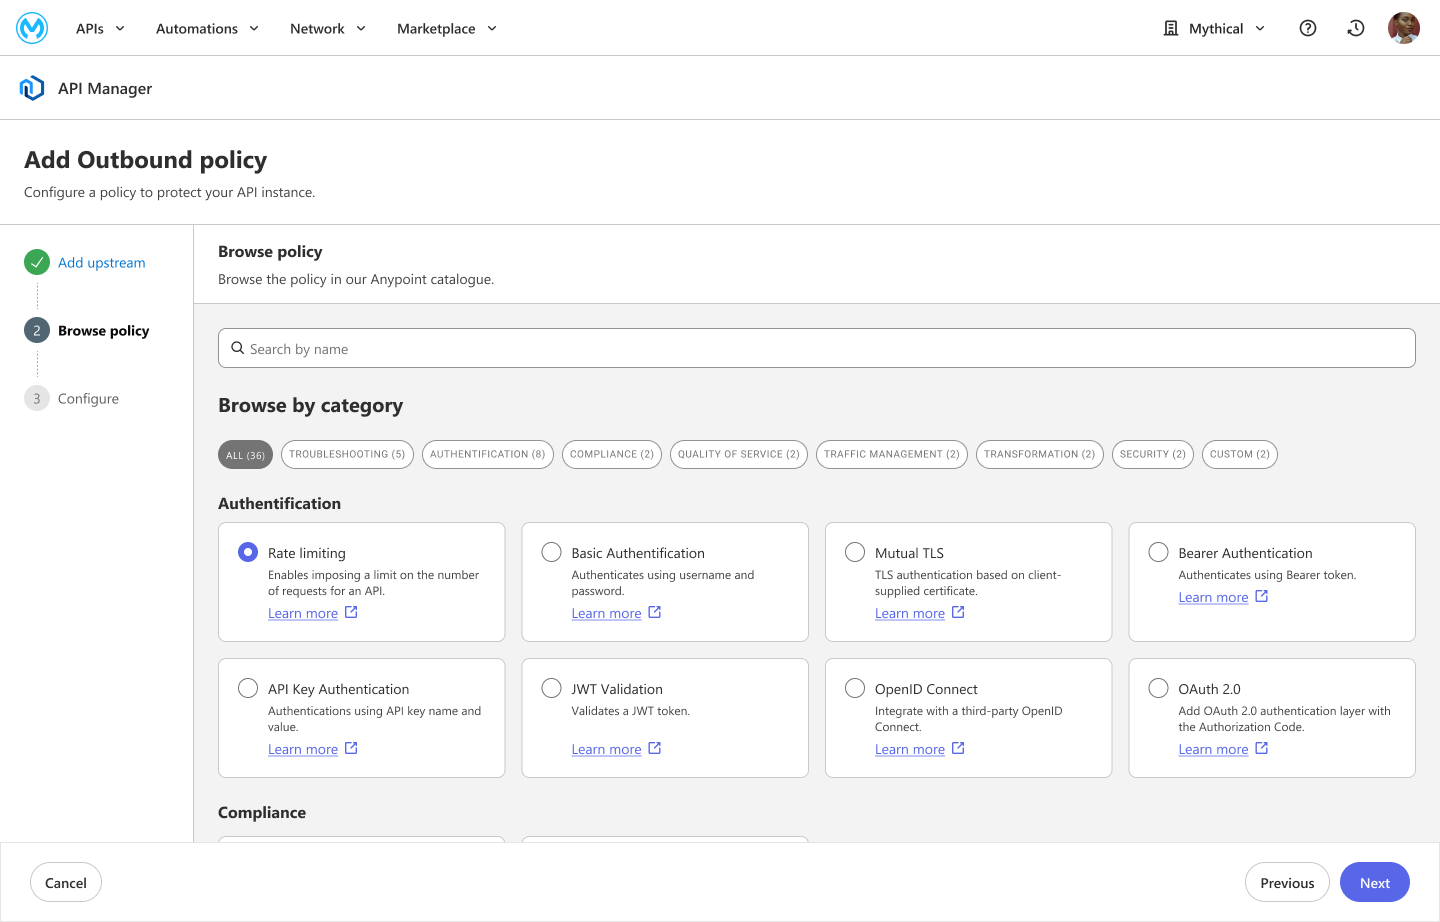The image size is (1440, 922).
Task: Open API Key Authentication external link icon
Action: click(x=351, y=748)
